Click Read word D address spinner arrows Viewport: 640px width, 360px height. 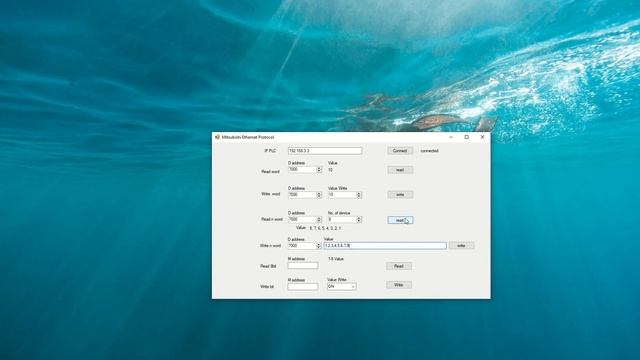[319, 170]
